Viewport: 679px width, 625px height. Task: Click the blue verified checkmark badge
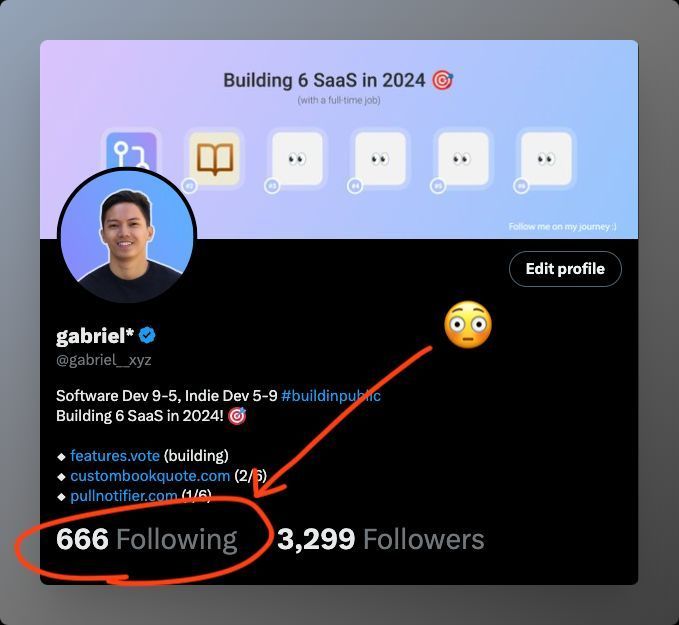[147, 335]
